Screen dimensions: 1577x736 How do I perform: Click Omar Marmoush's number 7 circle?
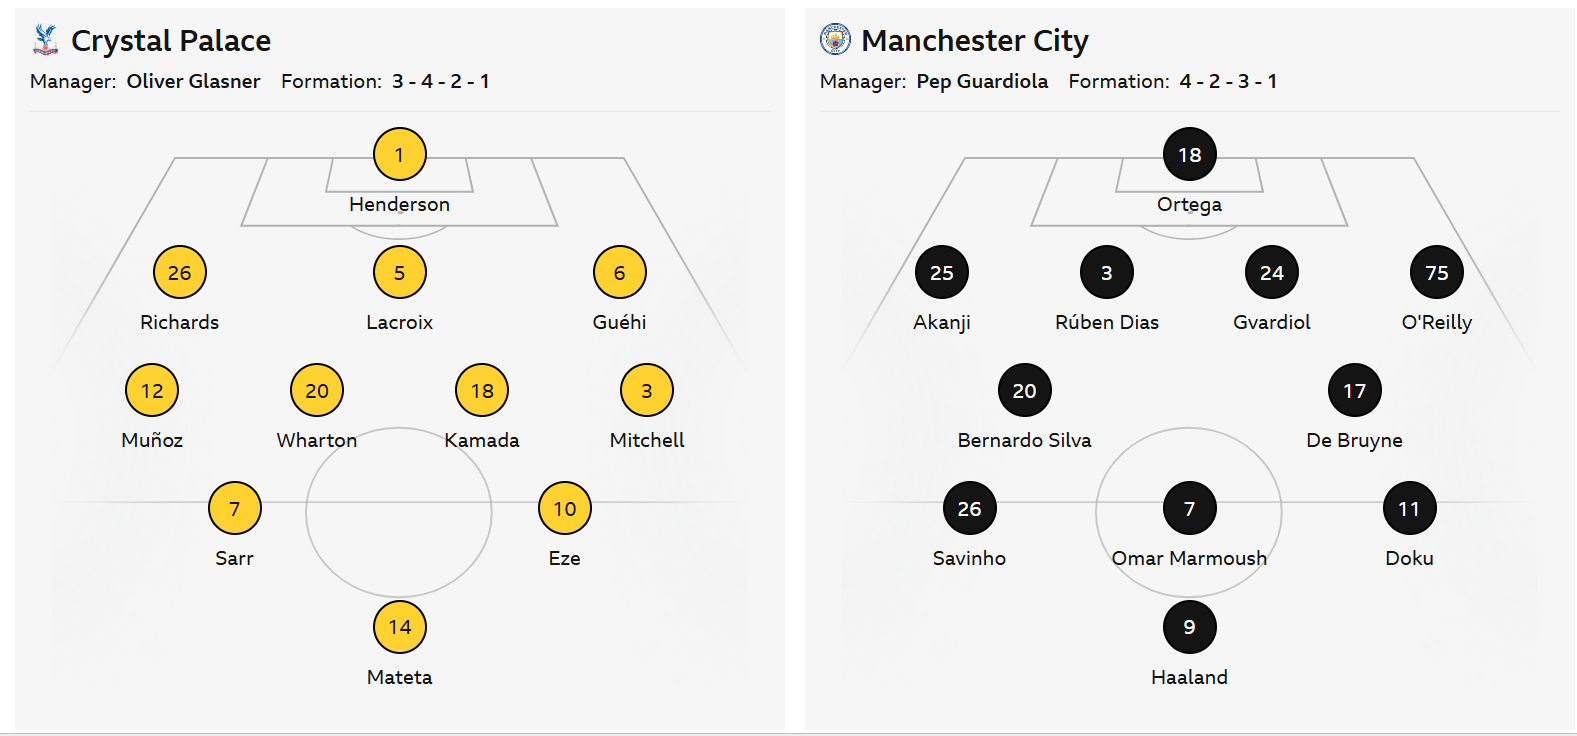pyautogui.click(x=1190, y=509)
